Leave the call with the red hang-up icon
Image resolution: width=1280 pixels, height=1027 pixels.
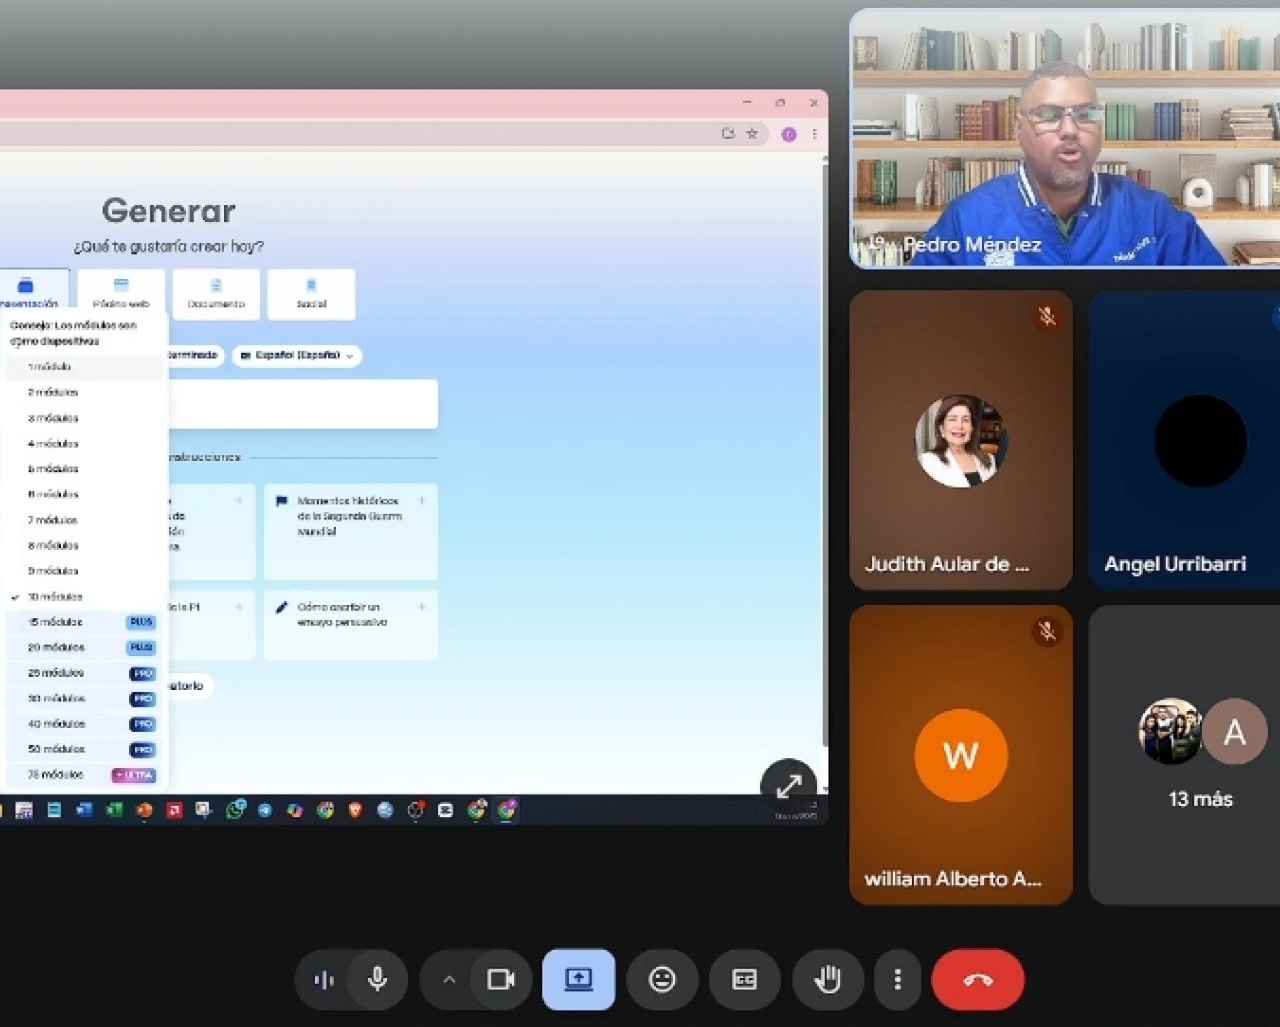(x=977, y=979)
